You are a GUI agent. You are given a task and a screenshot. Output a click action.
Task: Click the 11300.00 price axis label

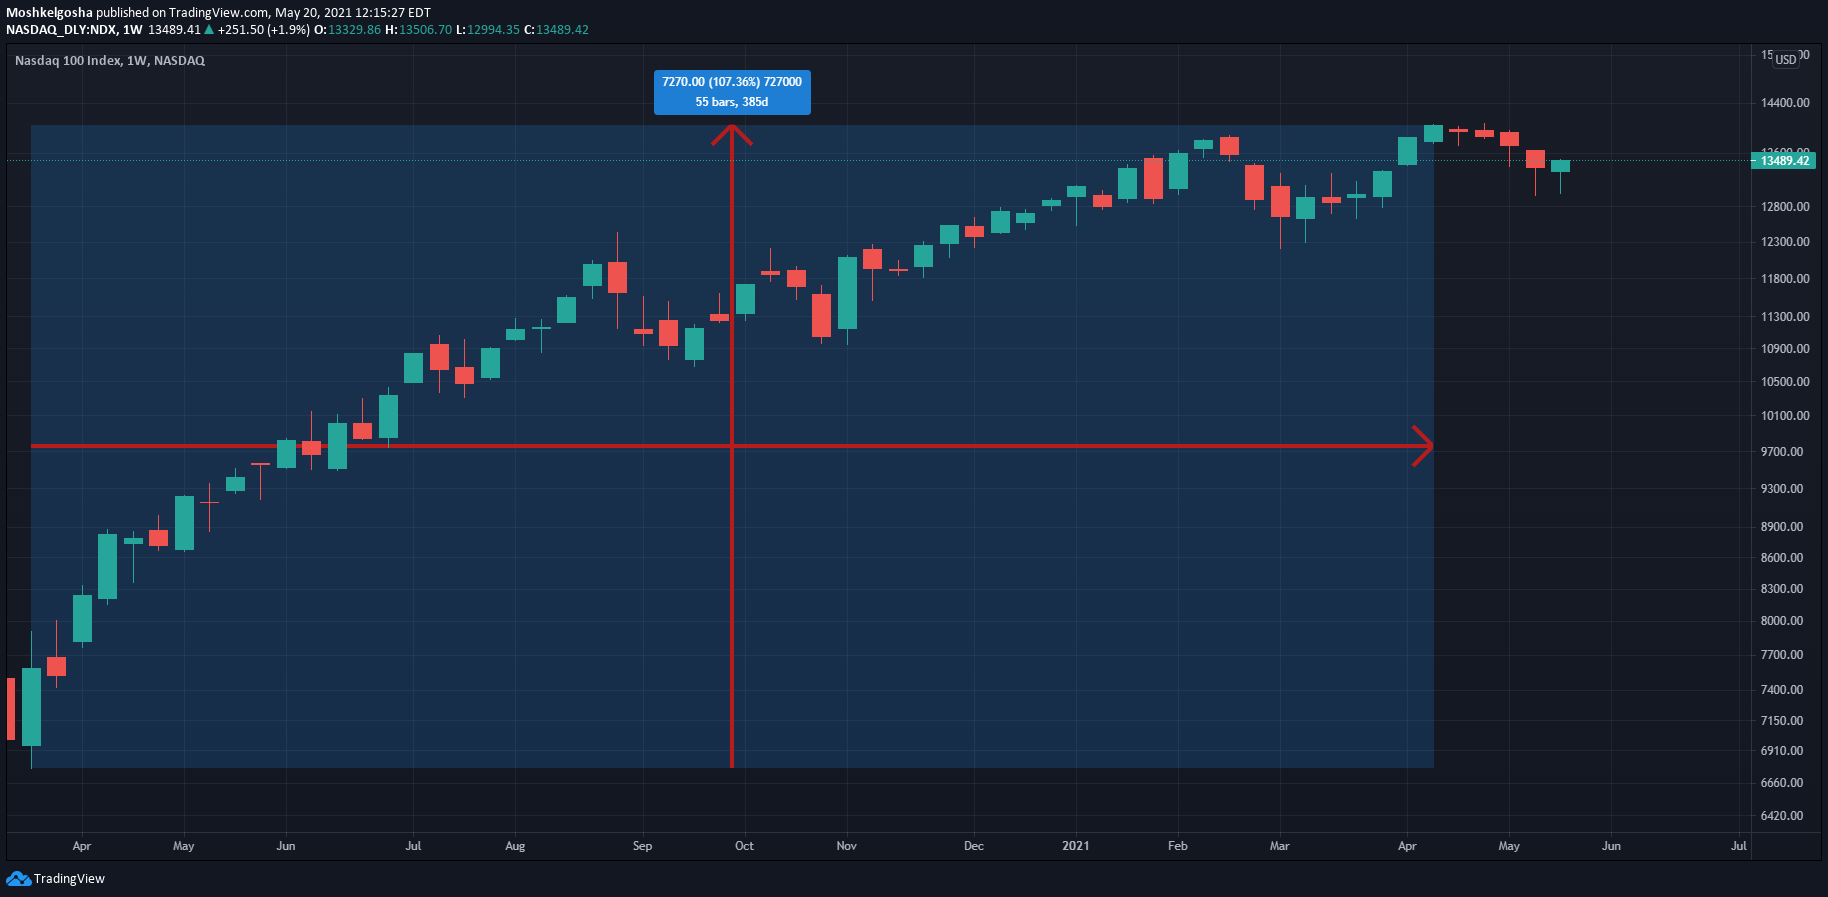click(1785, 317)
